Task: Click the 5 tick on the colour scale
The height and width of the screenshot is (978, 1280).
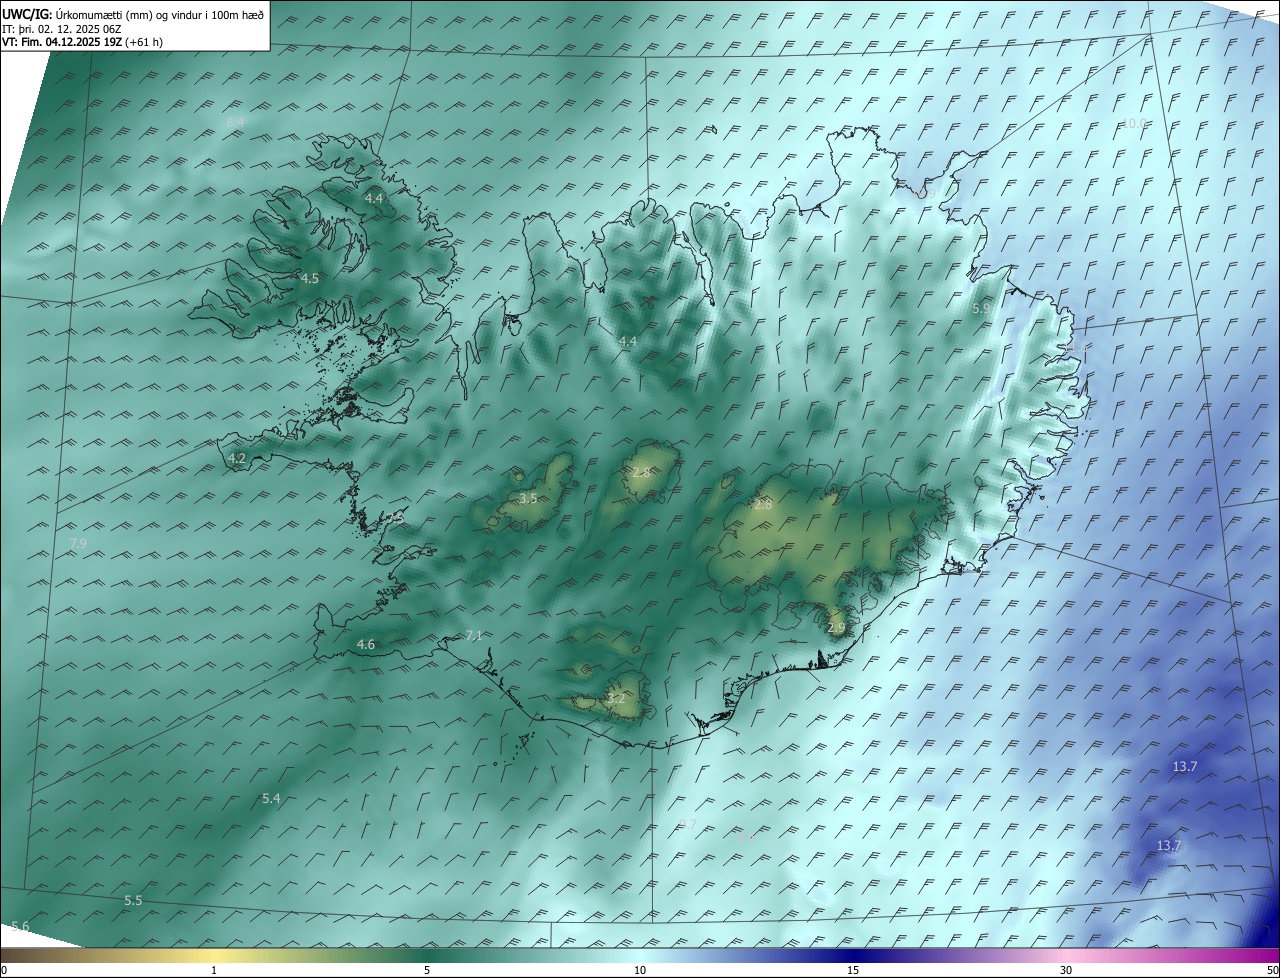Action: click(x=427, y=971)
